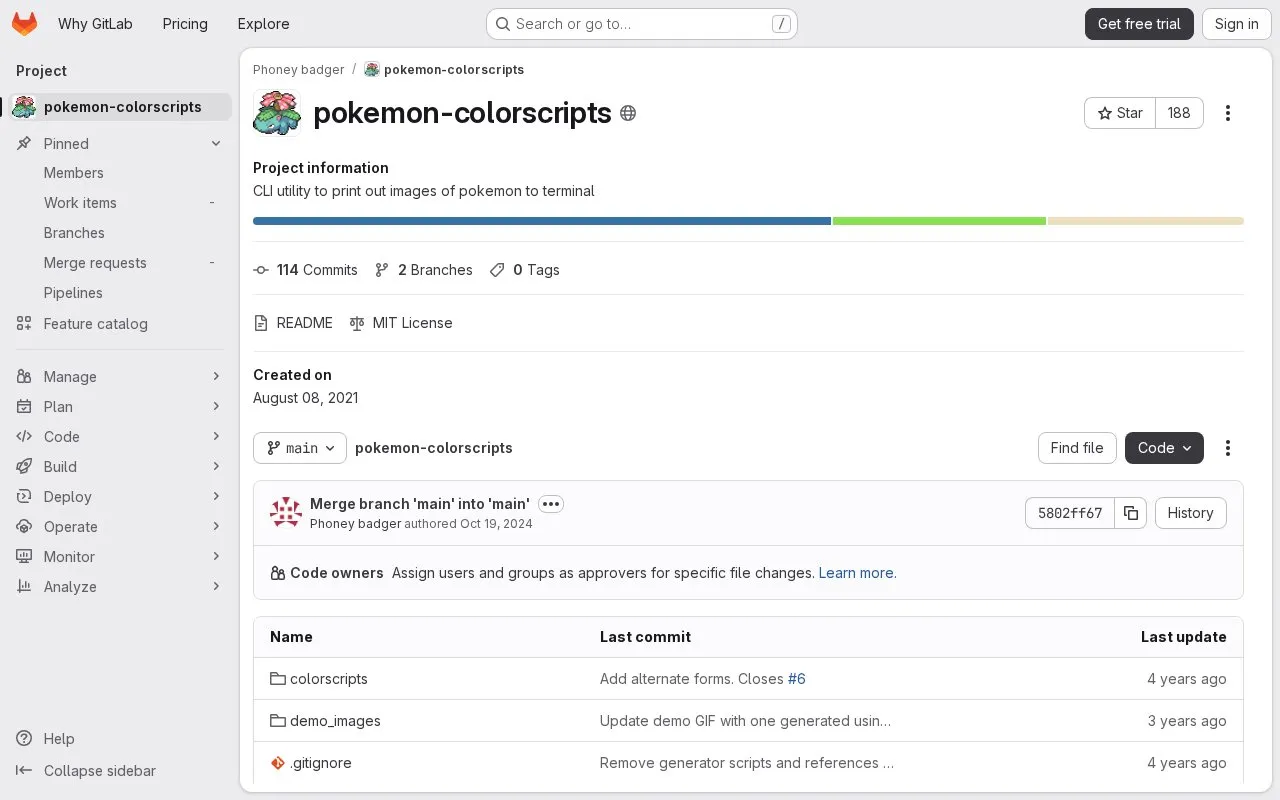
Task: Expand the Code sidebar section
Action: click(120, 437)
